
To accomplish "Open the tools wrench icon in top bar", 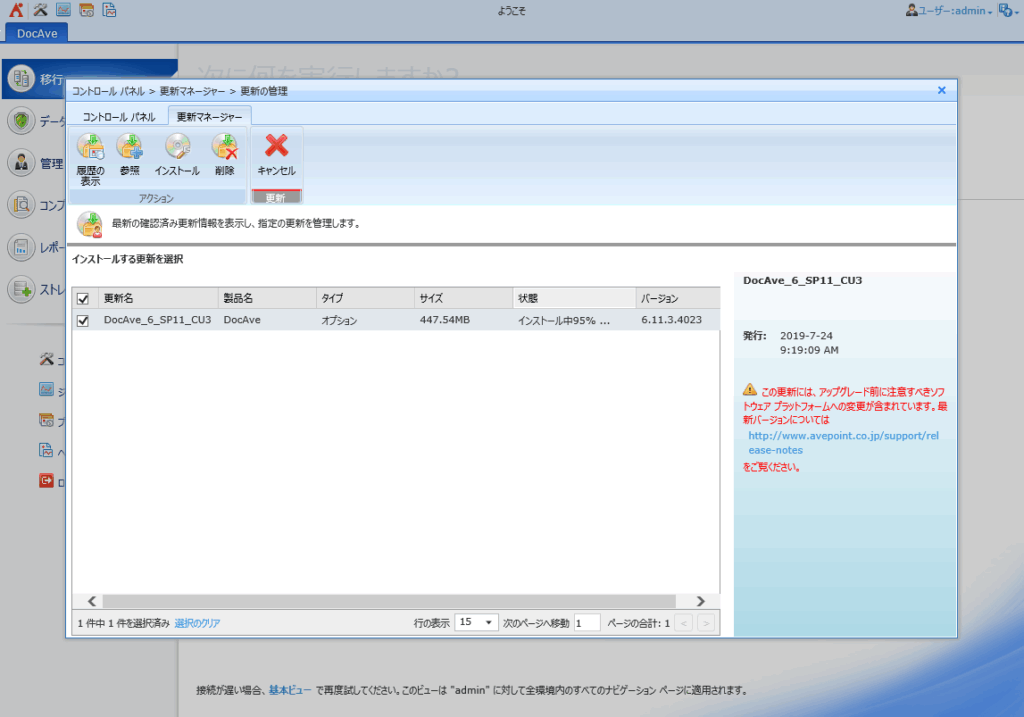I will (40, 10).
